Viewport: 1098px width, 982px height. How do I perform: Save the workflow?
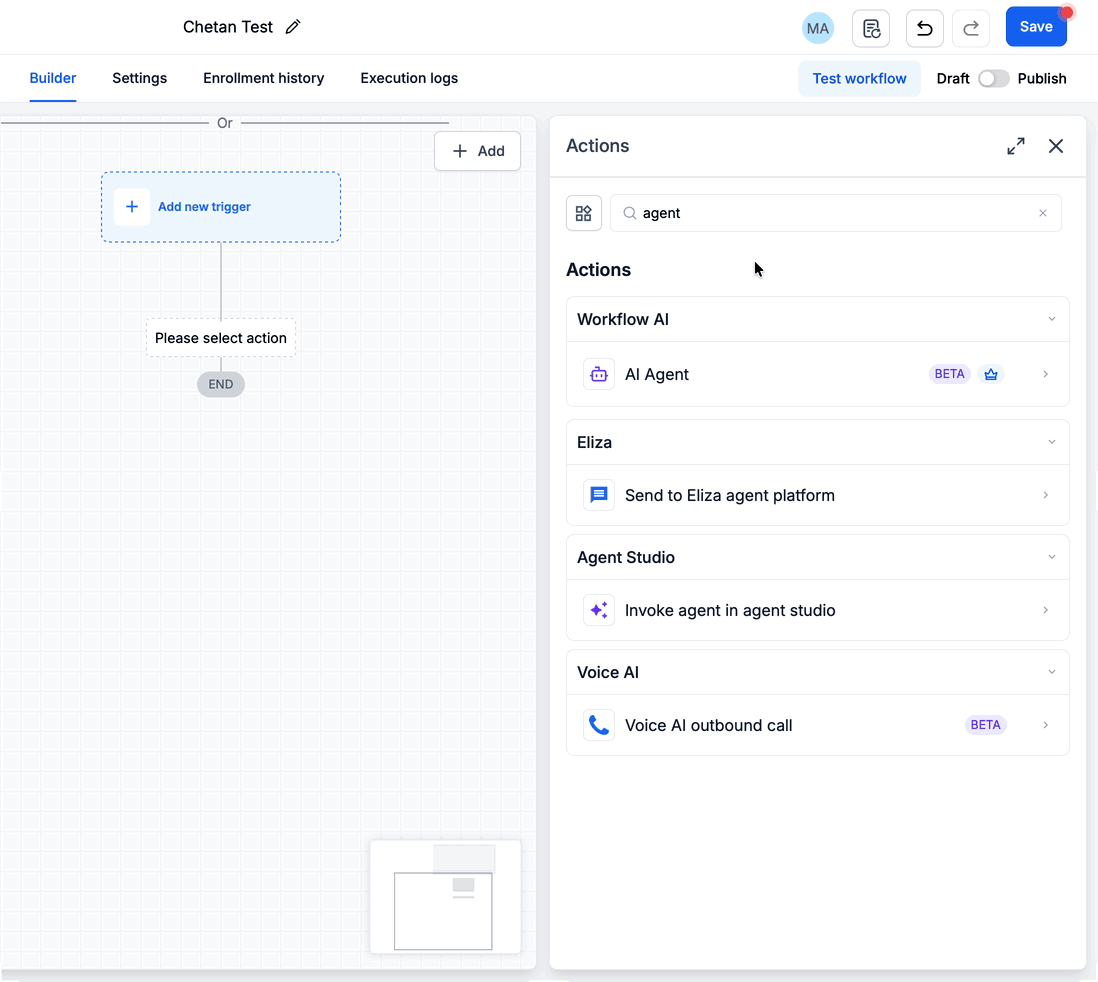pyautogui.click(x=1036, y=27)
